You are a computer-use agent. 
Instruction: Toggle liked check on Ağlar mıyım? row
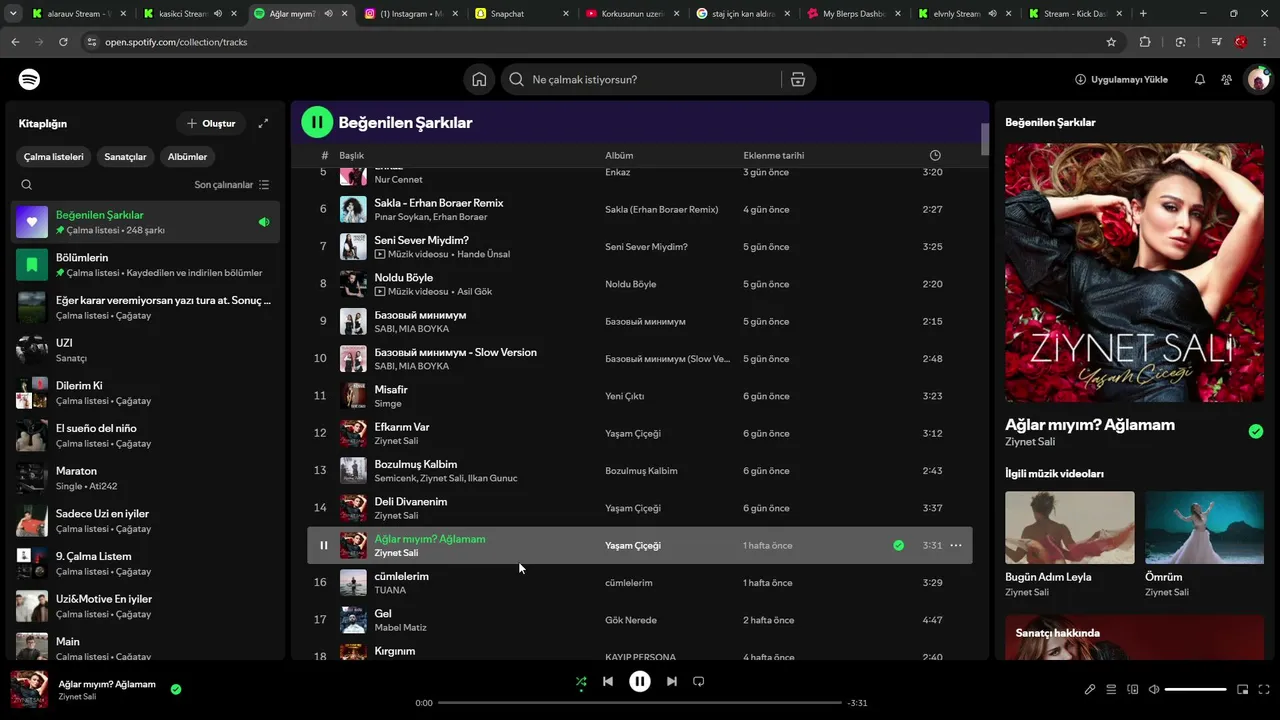[x=898, y=546]
